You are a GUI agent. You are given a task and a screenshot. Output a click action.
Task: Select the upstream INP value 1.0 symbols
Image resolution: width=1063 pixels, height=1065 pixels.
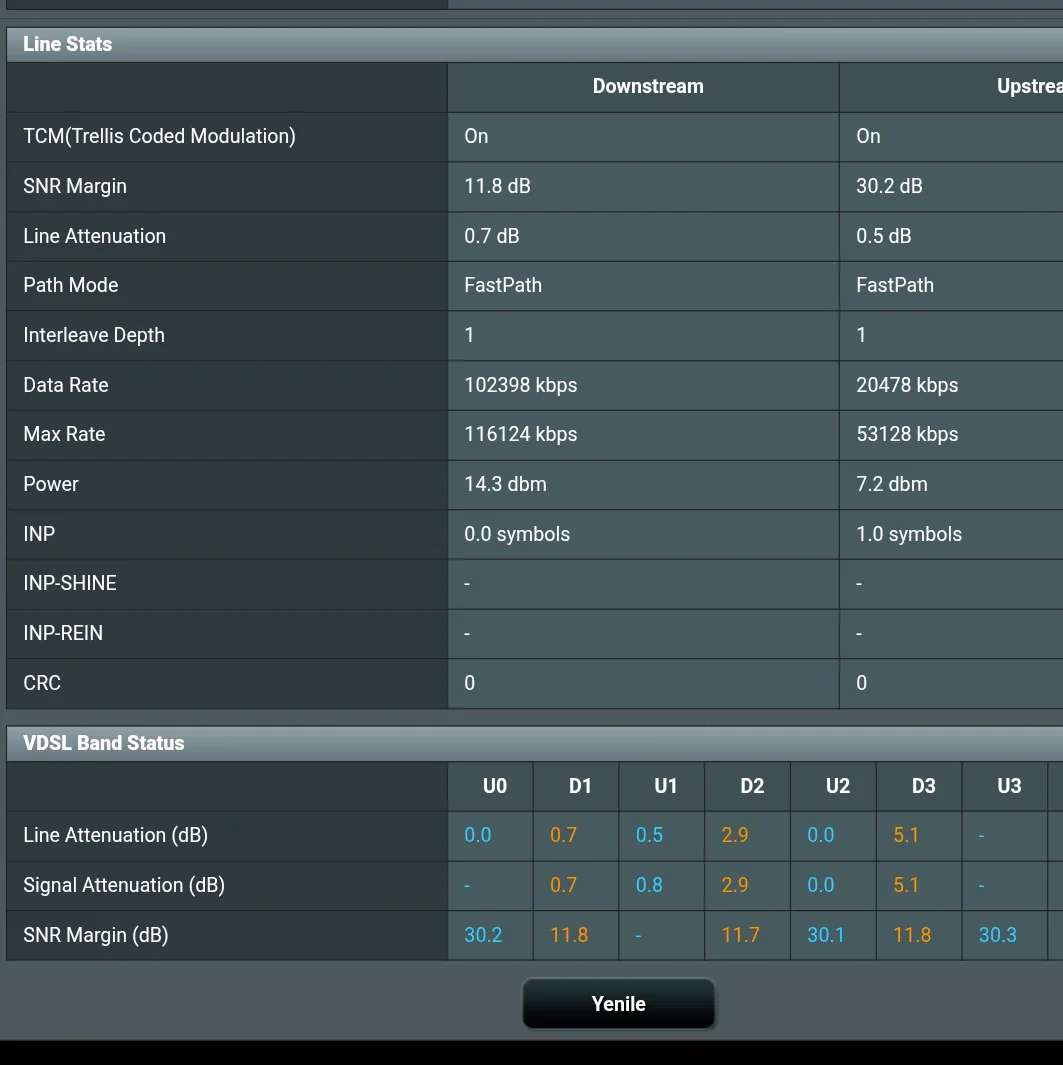tap(908, 534)
